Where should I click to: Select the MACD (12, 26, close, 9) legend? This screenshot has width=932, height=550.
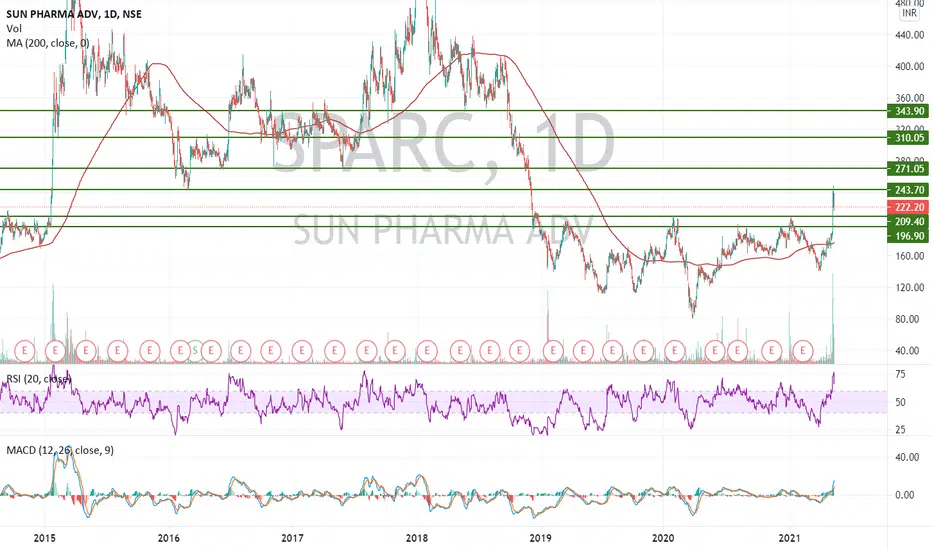coord(60,450)
